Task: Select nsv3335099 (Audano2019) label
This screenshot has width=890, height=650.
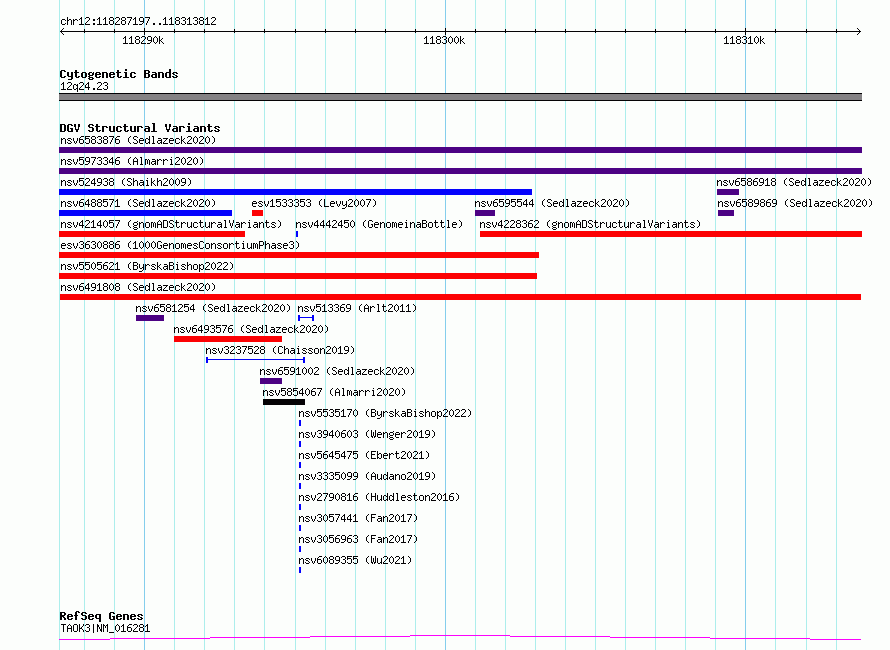Action: 367,476
